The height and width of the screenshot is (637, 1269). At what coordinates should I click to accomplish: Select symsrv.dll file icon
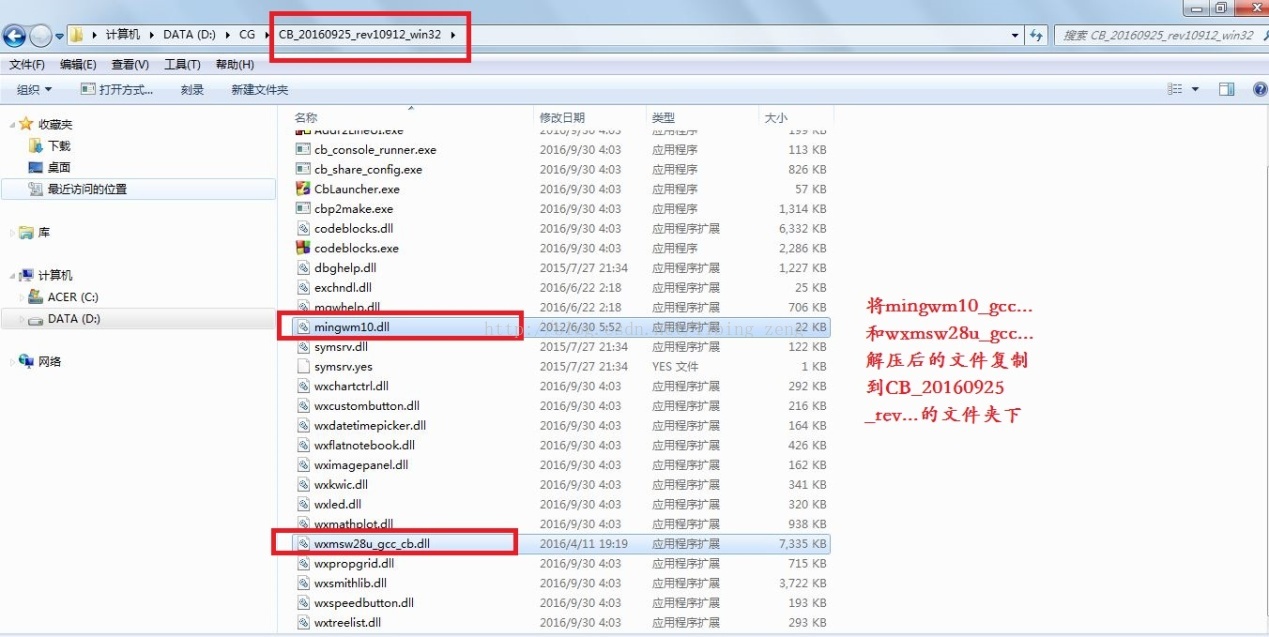tap(304, 347)
